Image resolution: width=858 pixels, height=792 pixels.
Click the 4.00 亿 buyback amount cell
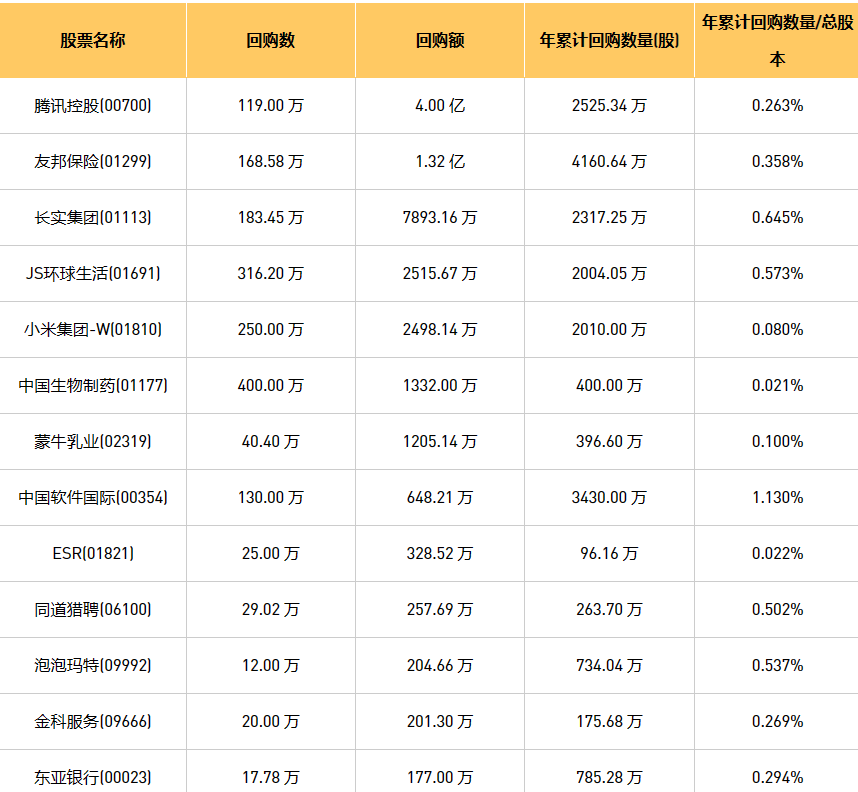click(440, 105)
